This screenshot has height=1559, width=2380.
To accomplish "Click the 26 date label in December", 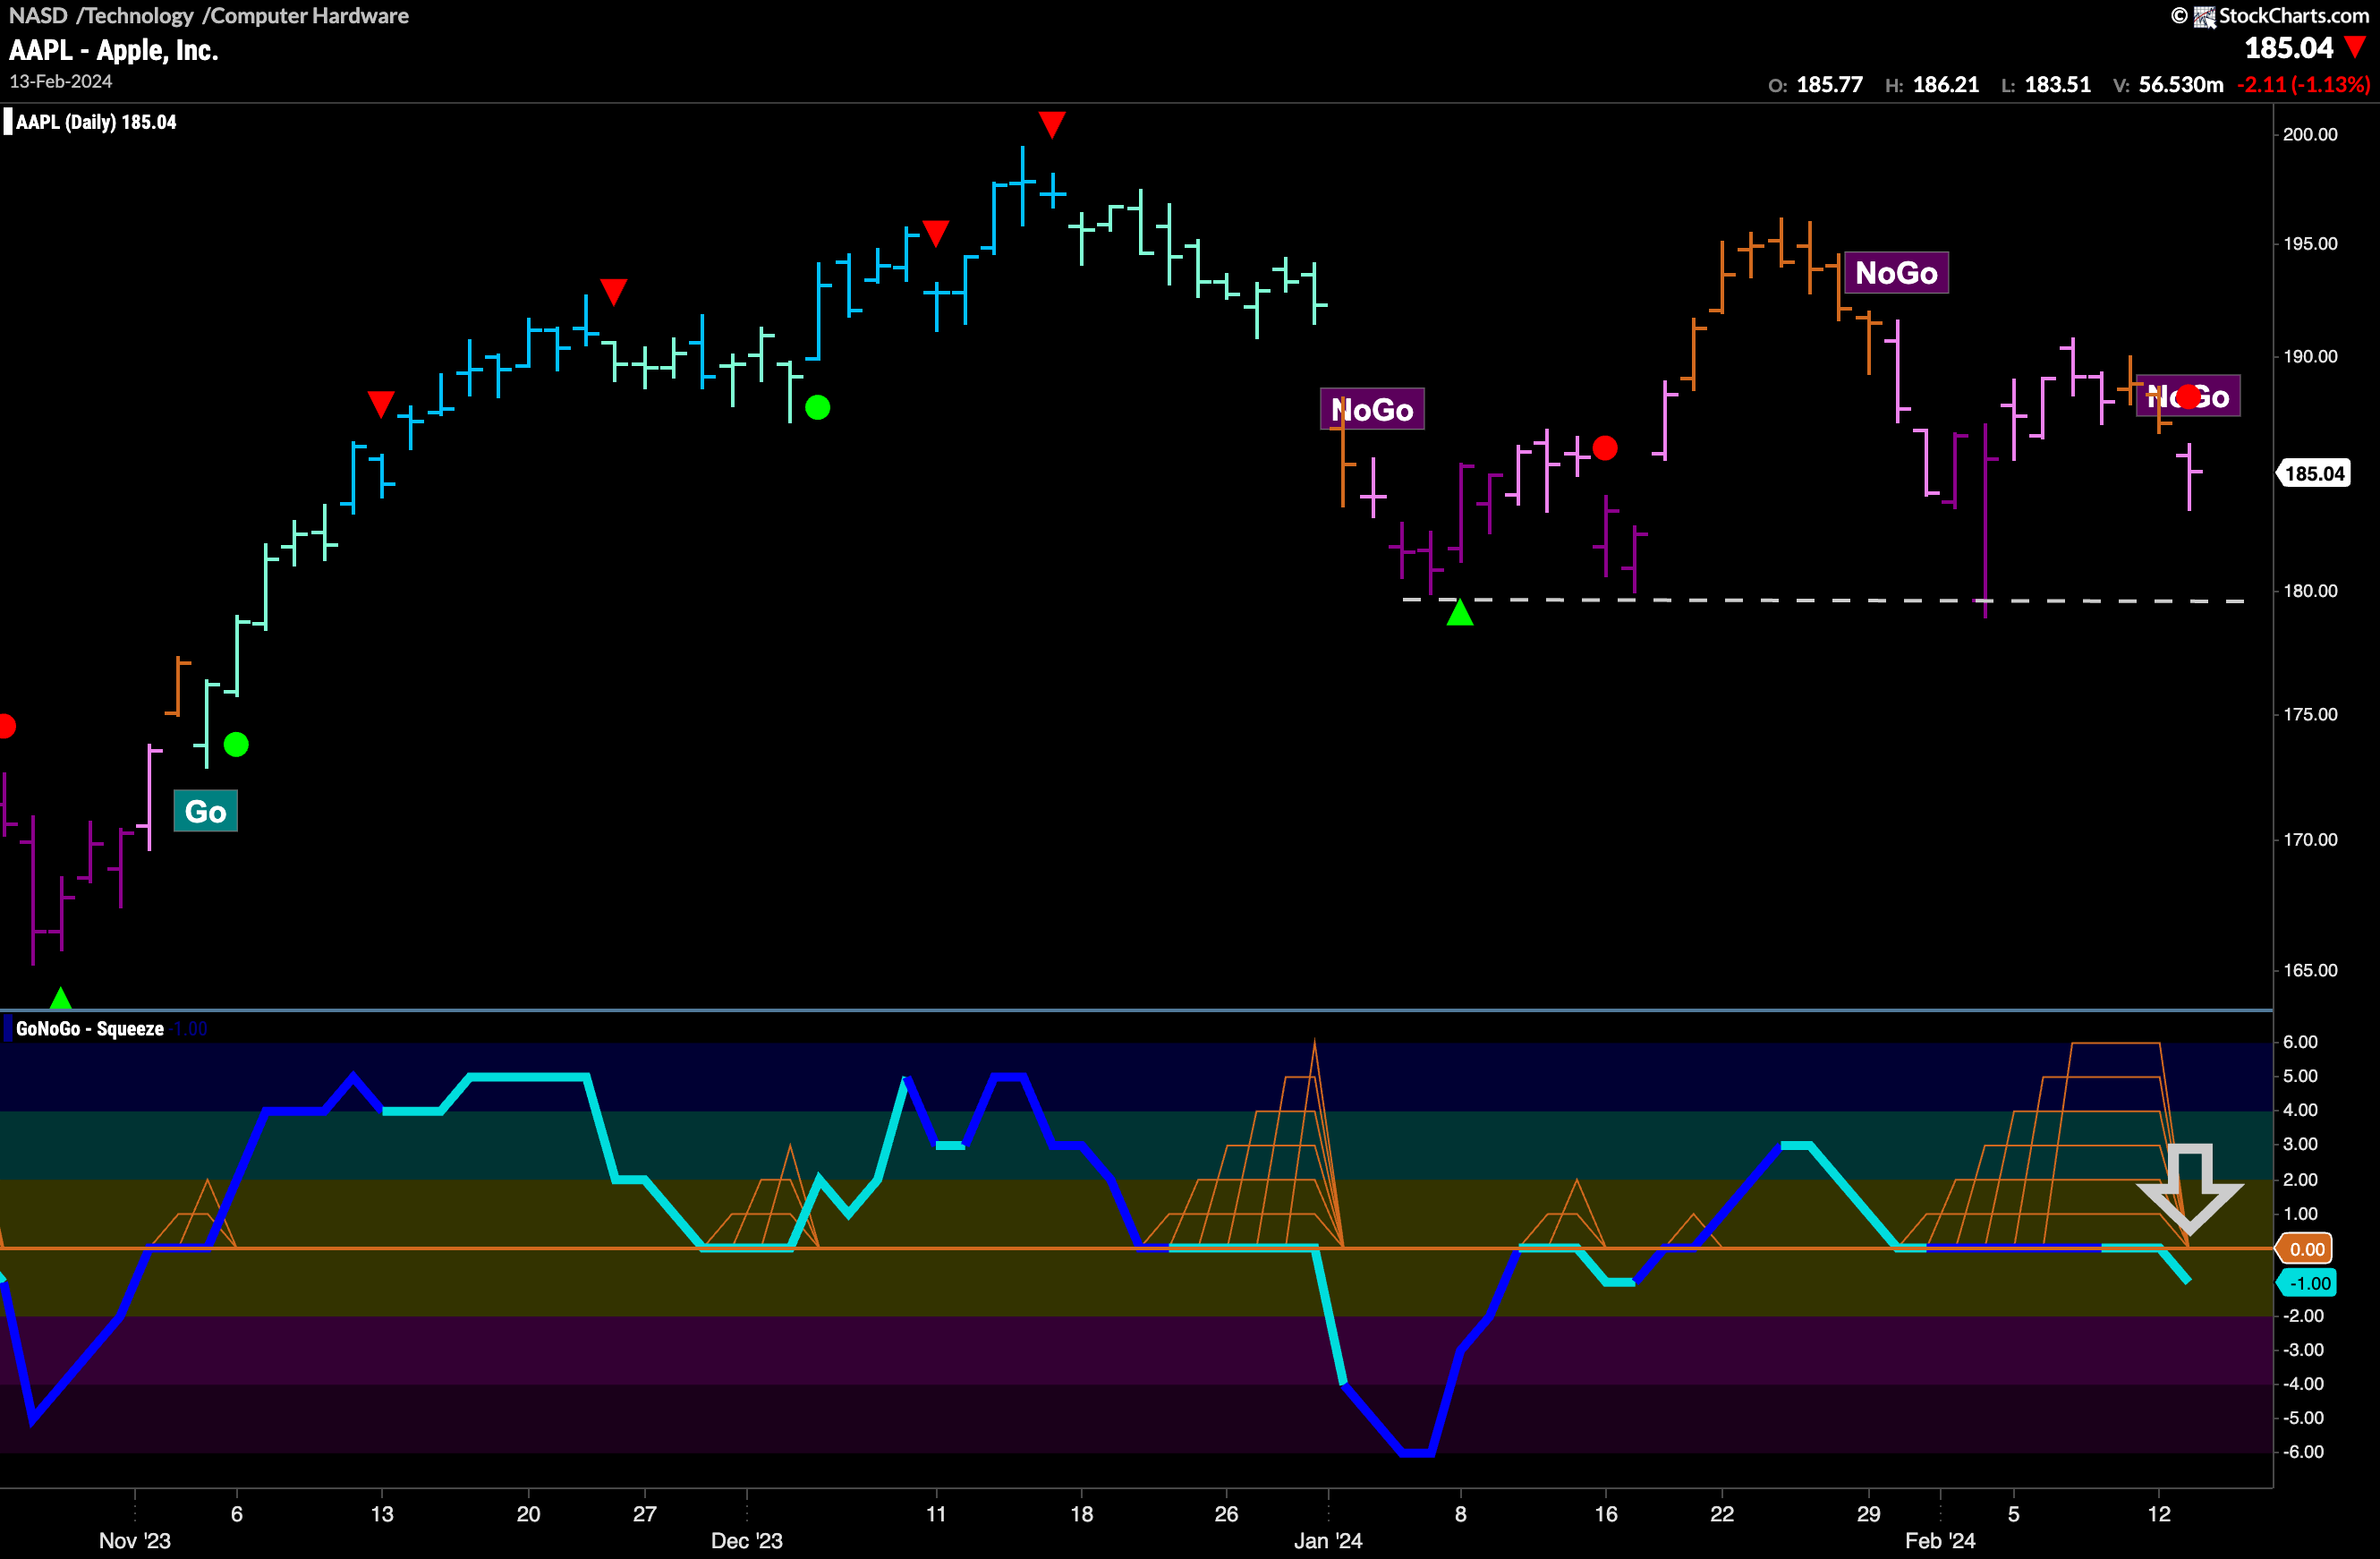I will tap(1226, 1513).
